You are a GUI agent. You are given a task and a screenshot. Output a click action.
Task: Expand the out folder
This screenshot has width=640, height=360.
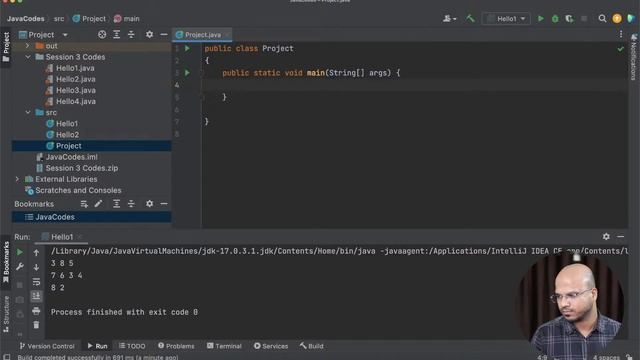[x=27, y=46]
